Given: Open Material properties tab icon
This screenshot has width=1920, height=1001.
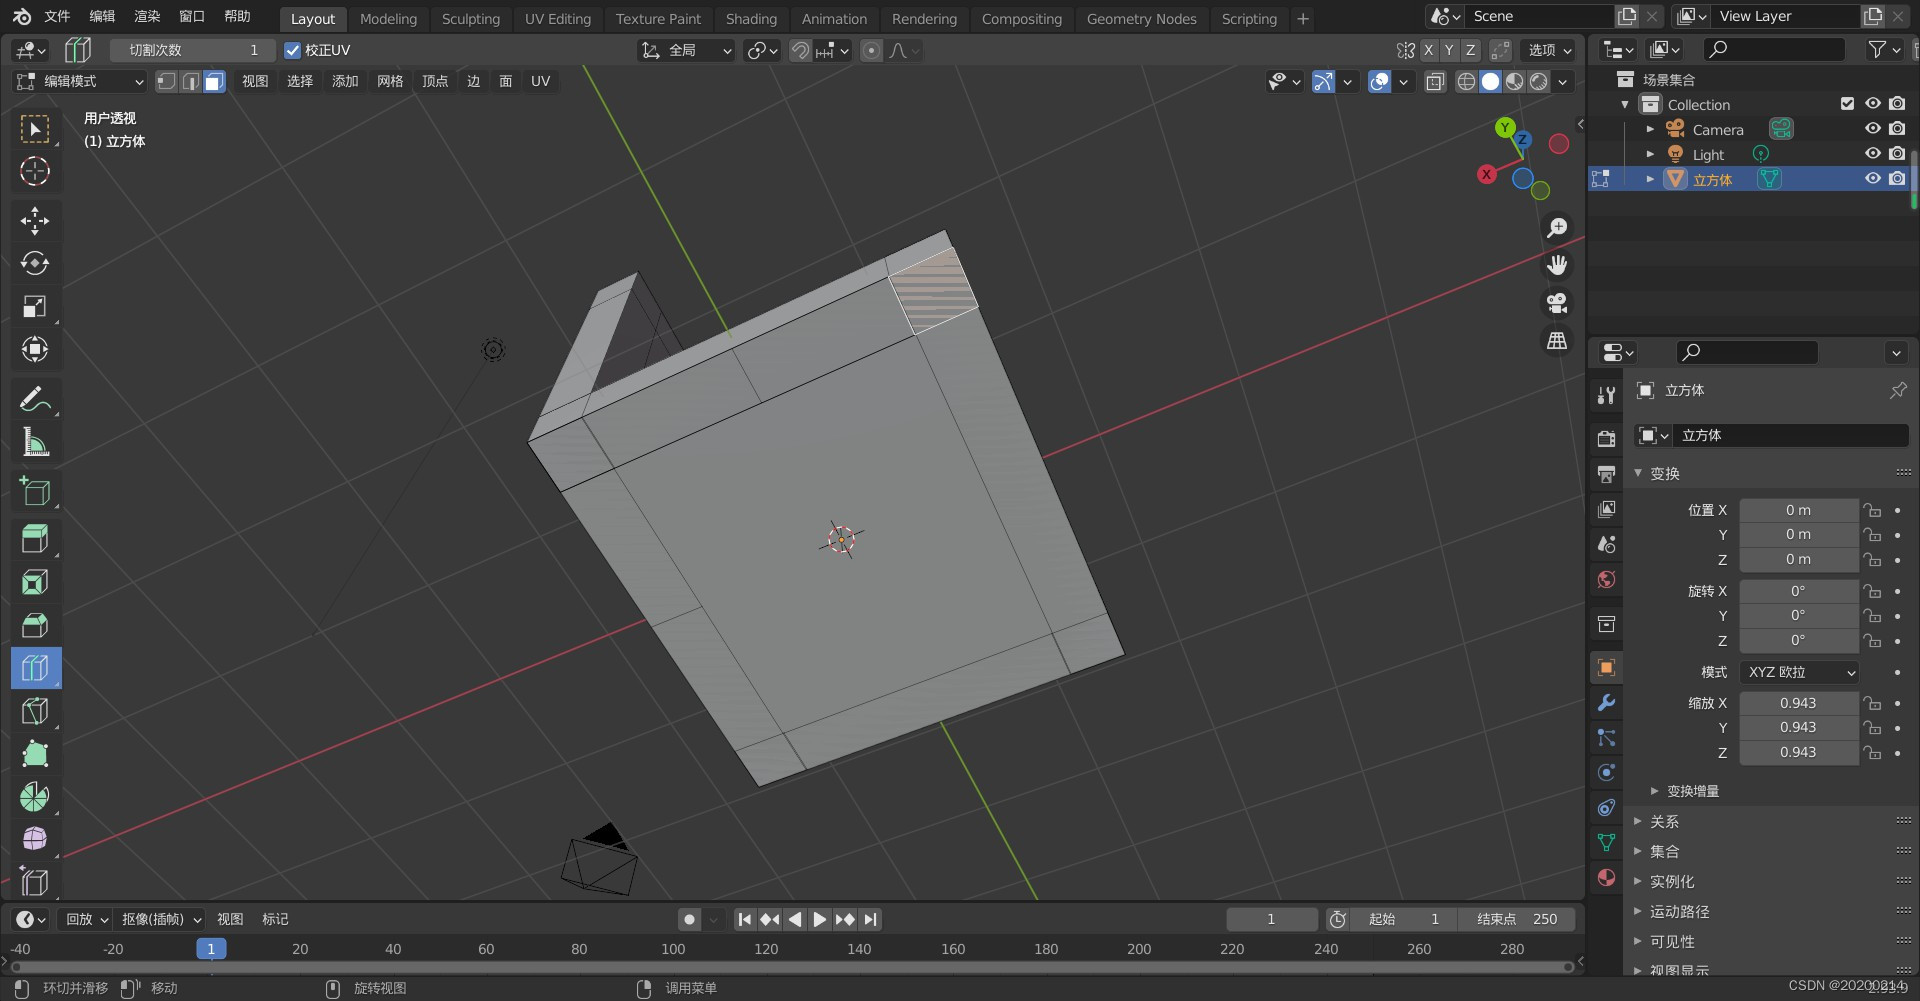Looking at the screenshot, I should coord(1607,877).
